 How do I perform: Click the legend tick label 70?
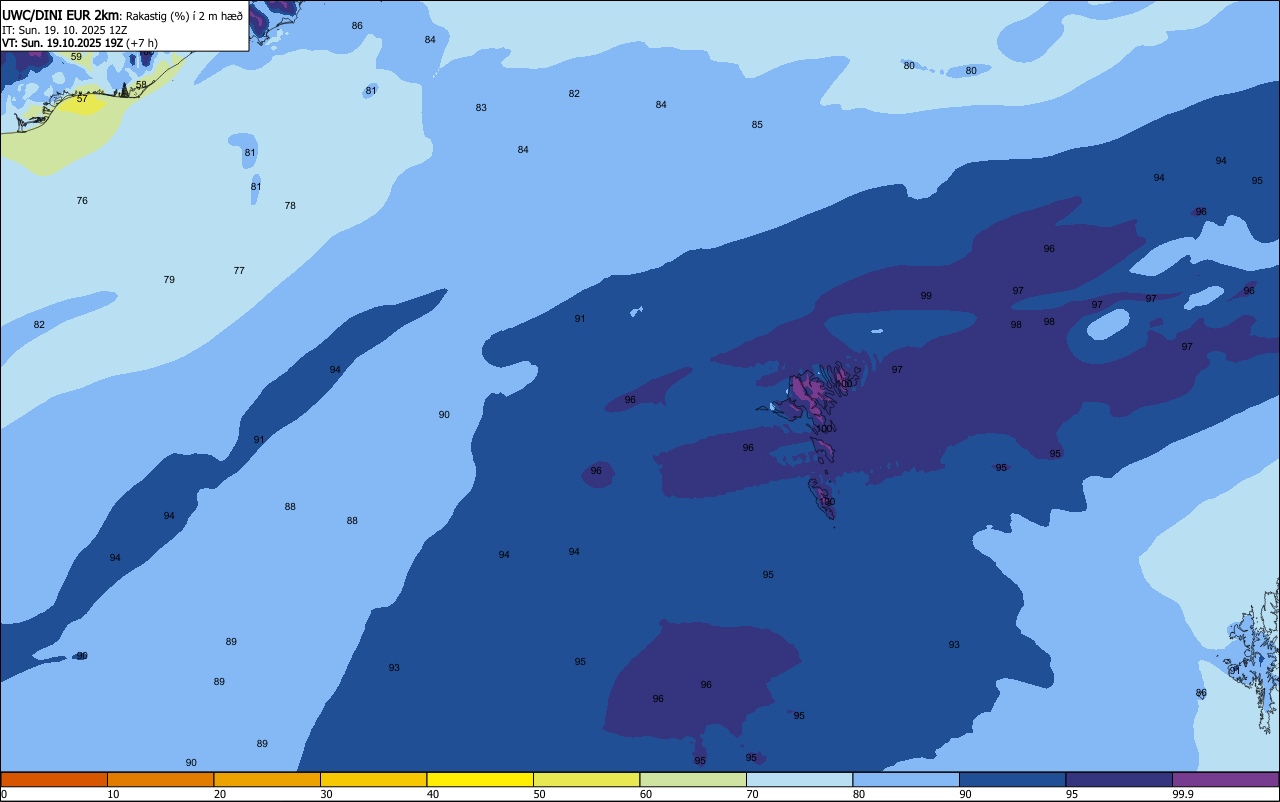click(x=752, y=794)
